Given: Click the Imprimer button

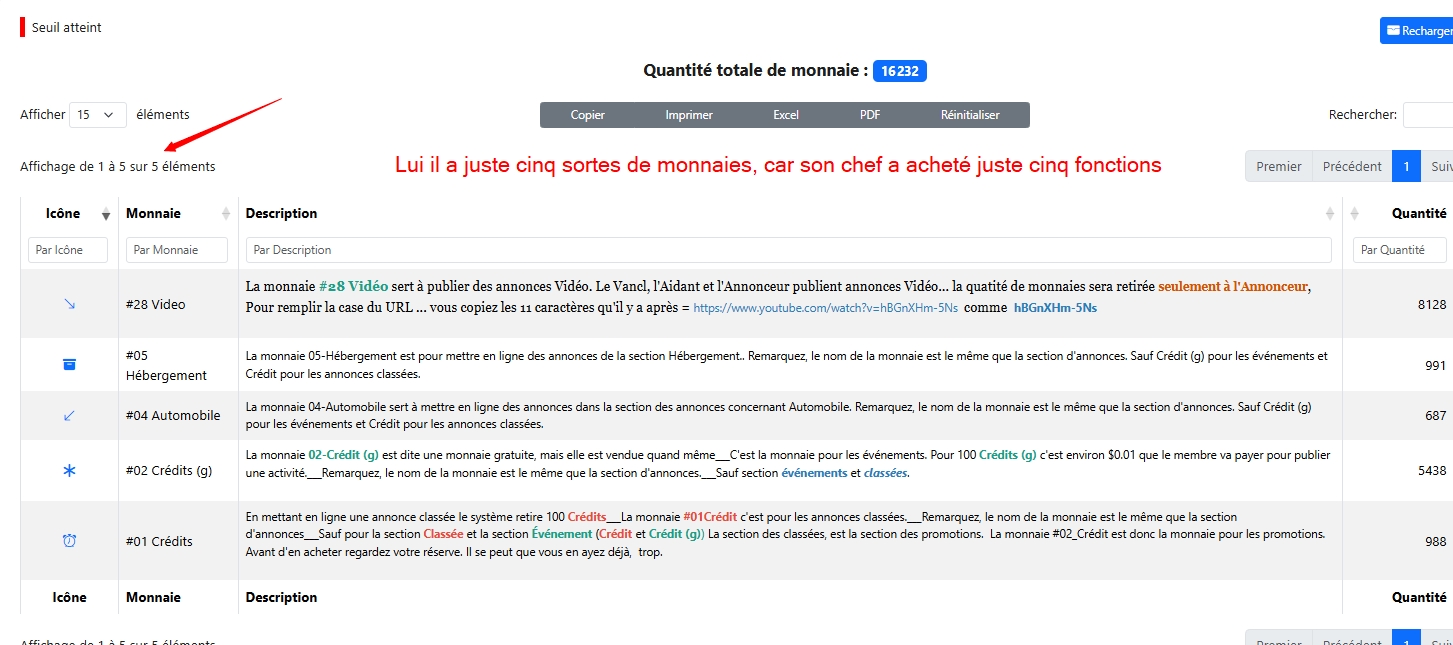Looking at the screenshot, I should [x=689, y=115].
